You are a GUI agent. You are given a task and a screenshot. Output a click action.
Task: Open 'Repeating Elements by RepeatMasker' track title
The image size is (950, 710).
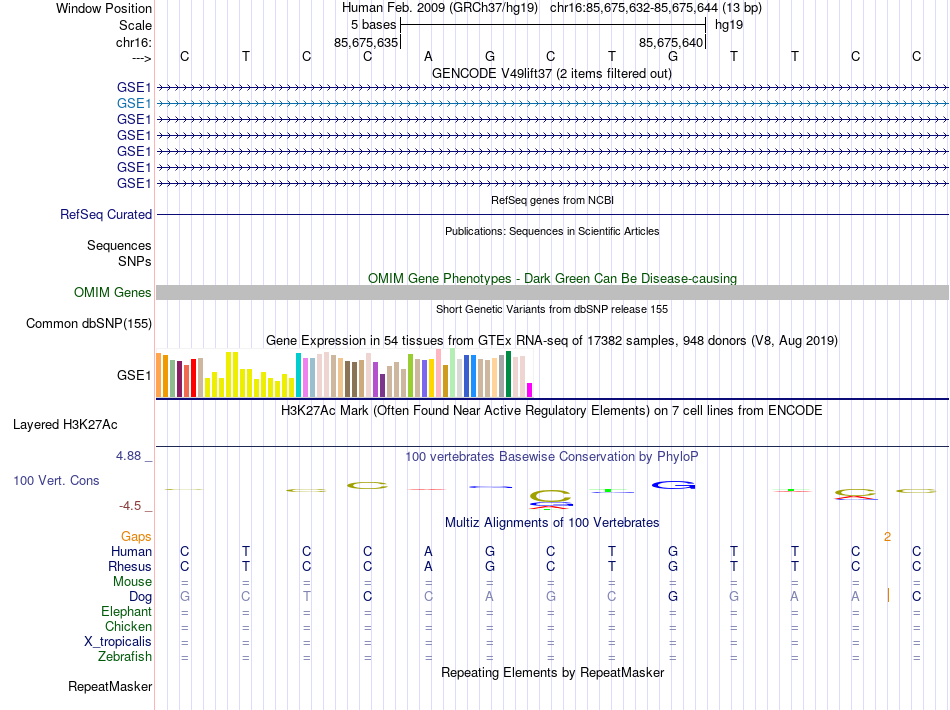click(552, 672)
